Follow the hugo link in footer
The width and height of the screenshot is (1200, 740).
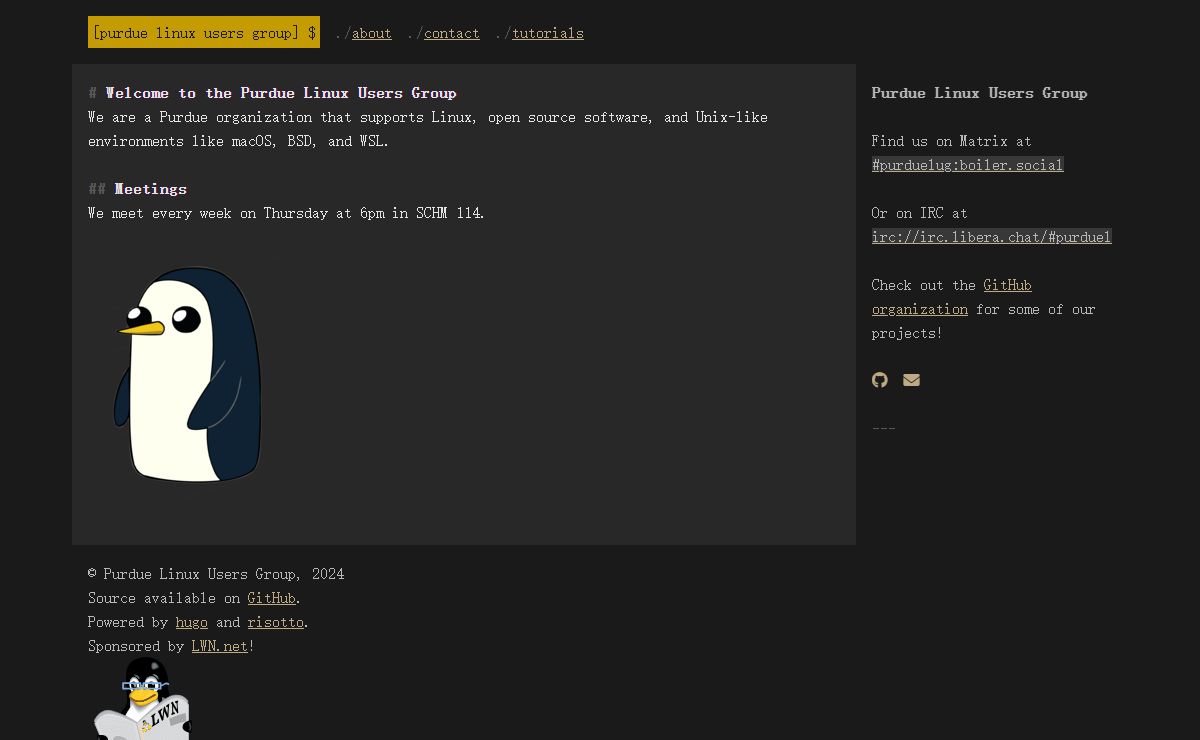point(191,622)
